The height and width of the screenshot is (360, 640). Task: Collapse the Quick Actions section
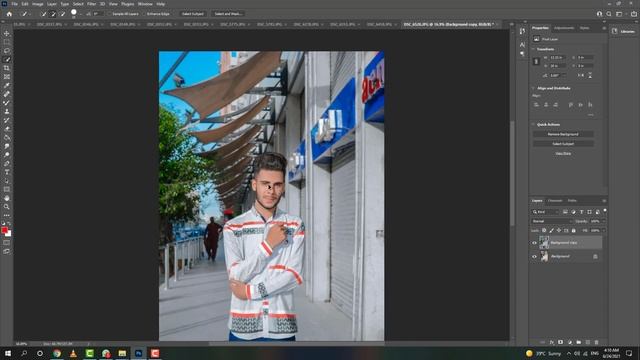[533, 124]
